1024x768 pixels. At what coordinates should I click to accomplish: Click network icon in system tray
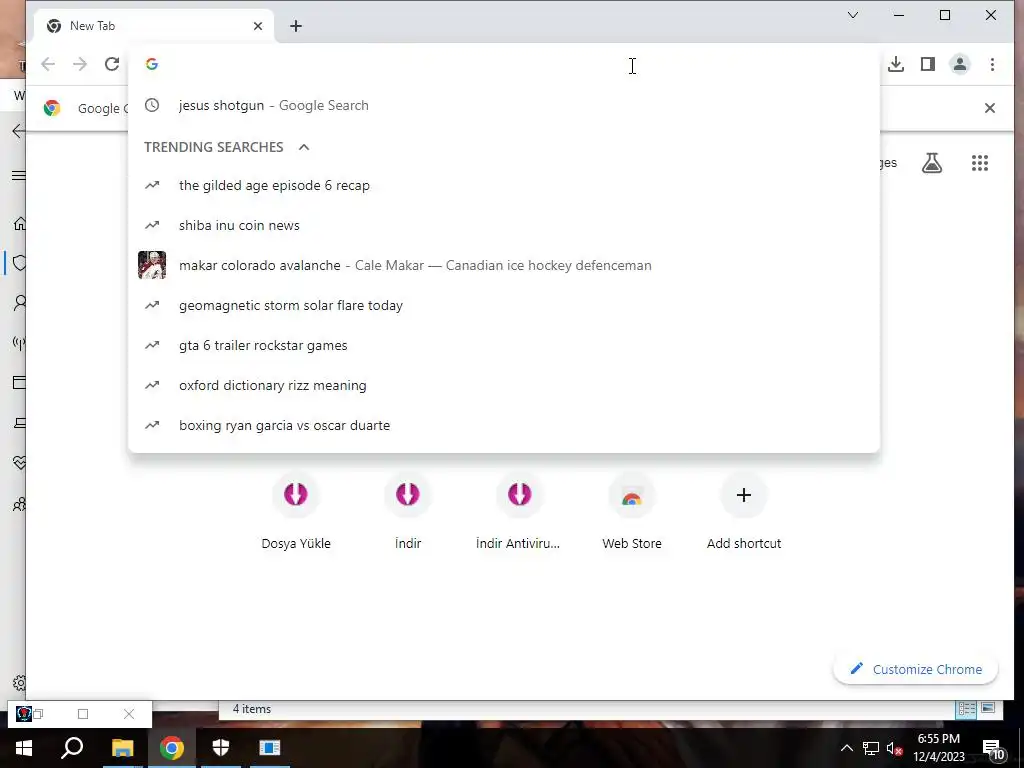tap(871, 748)
